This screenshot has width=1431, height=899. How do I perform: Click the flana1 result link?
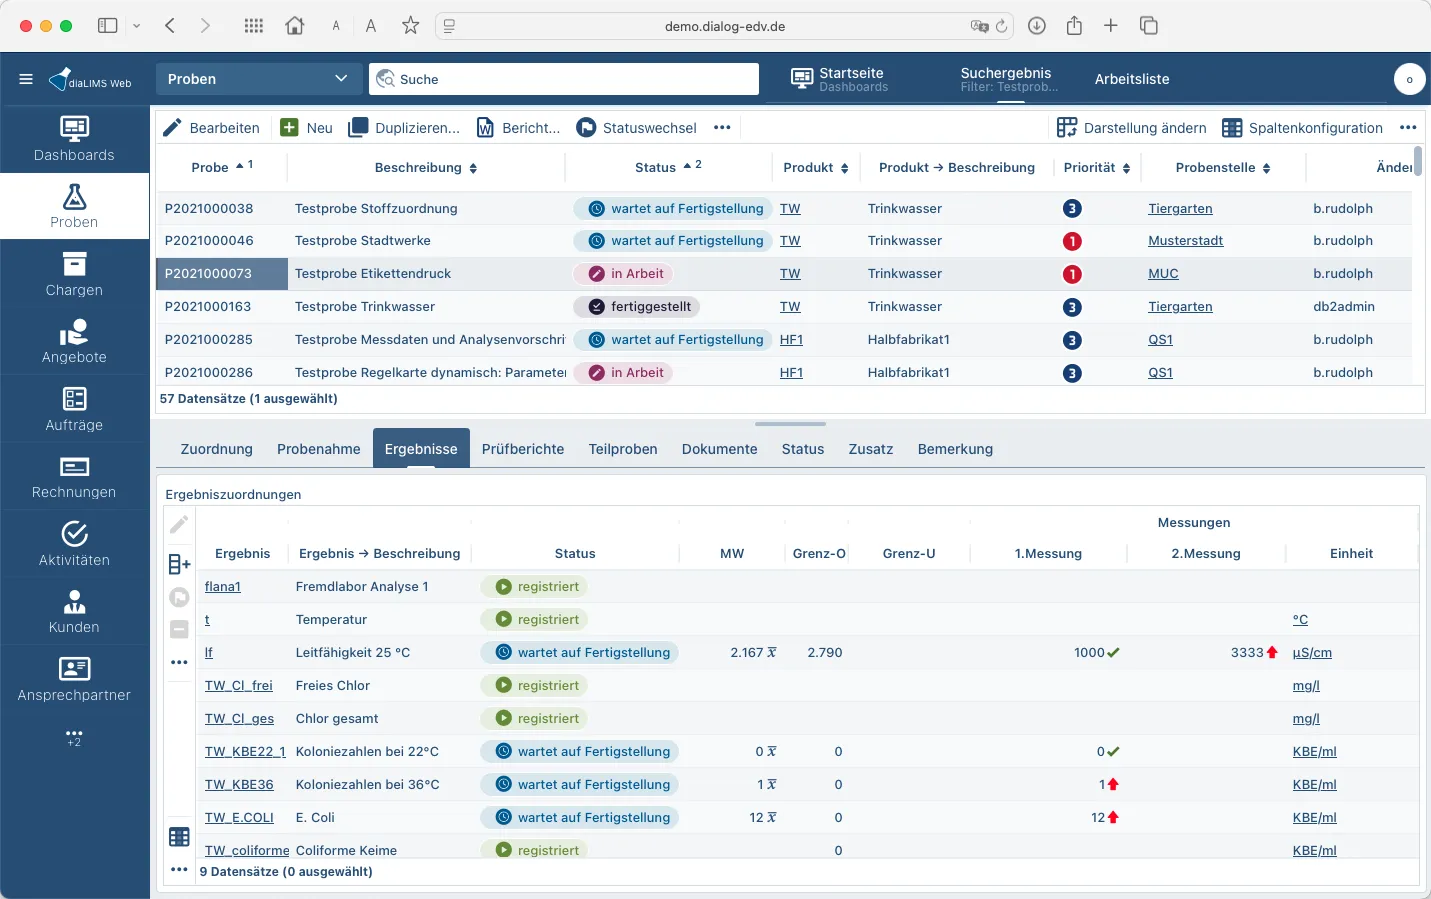223,587
